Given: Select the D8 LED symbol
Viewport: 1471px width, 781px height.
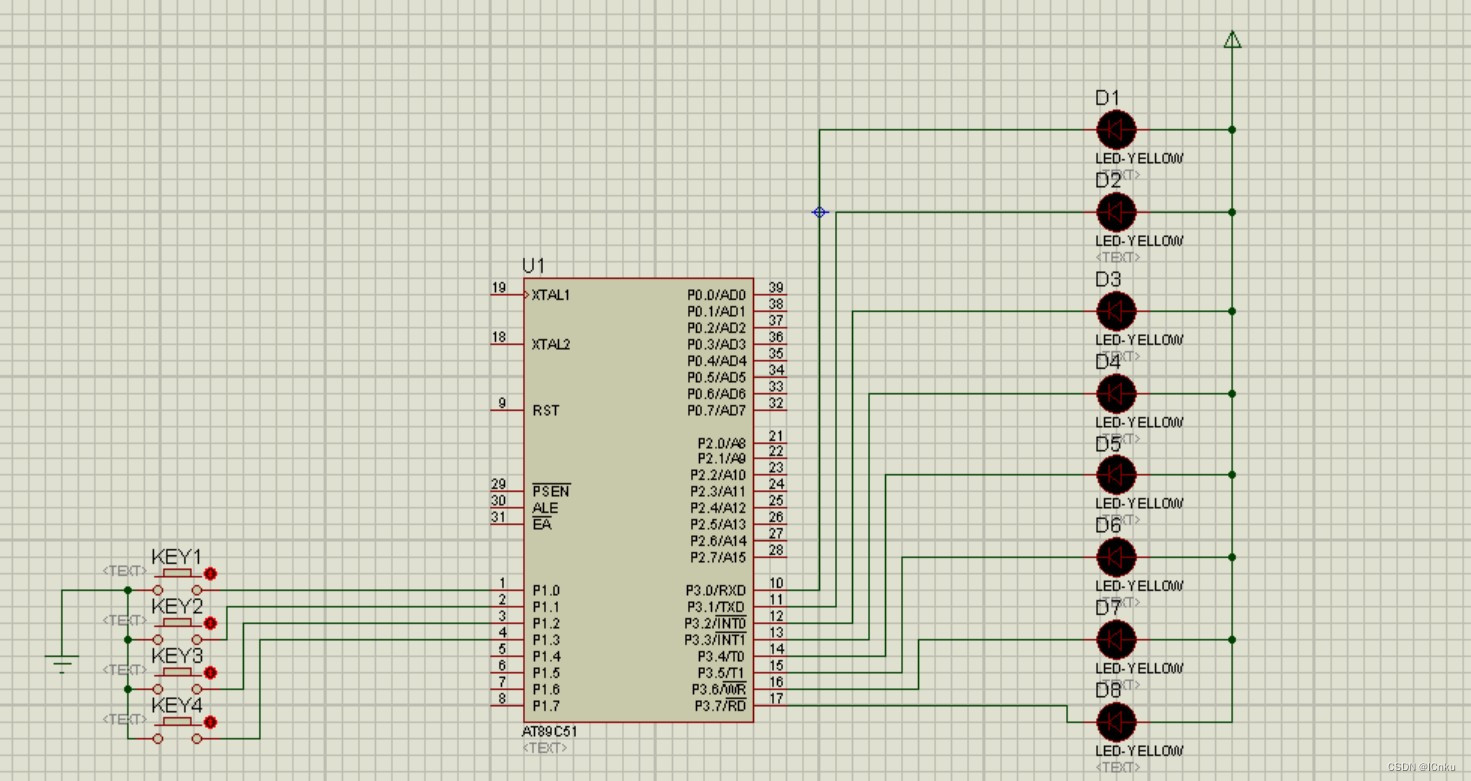Looking at the screenshot, I should coord(1116,721).
